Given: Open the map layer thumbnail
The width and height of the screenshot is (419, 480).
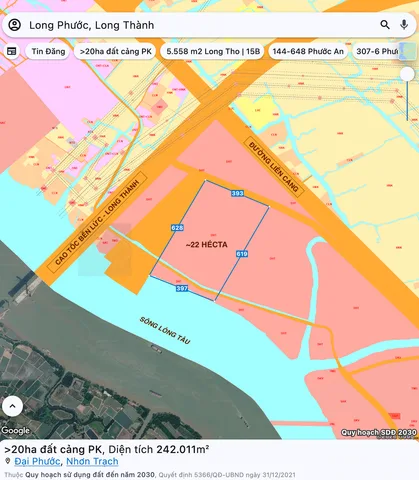Looking at the screenshot, I should (x=408, y=51).
